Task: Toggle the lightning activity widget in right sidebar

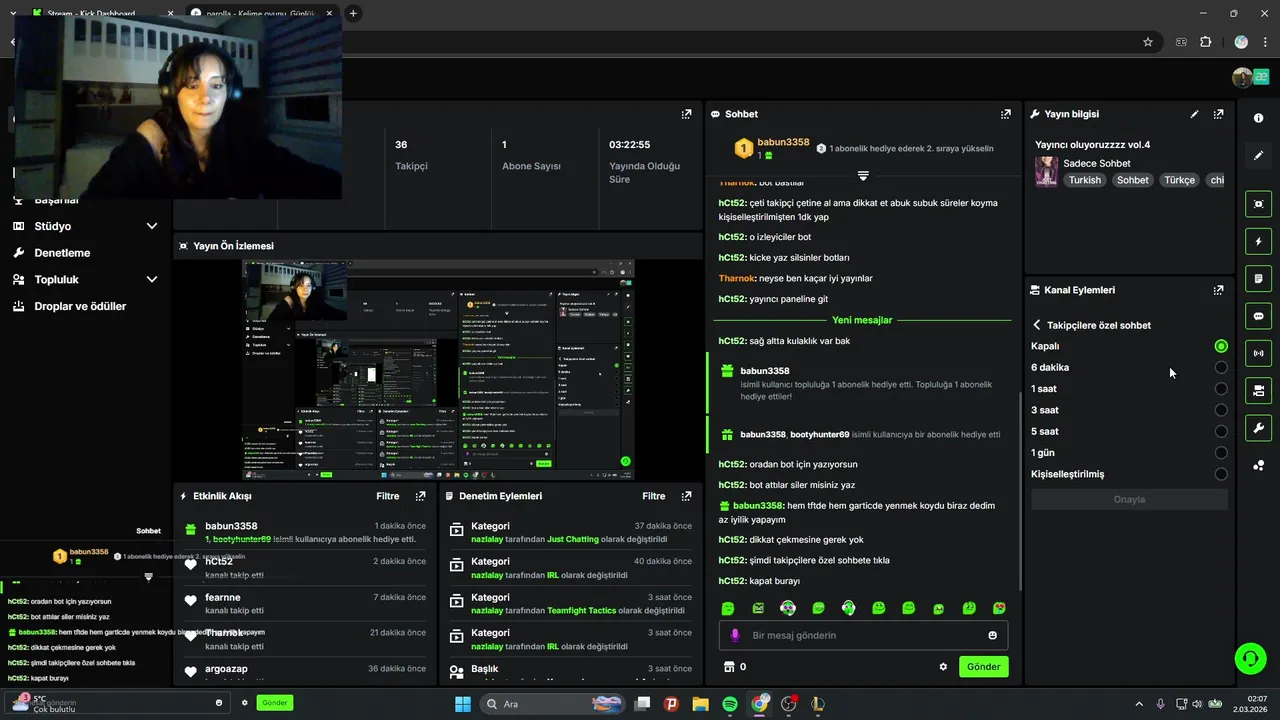Action: point(1258,241)
